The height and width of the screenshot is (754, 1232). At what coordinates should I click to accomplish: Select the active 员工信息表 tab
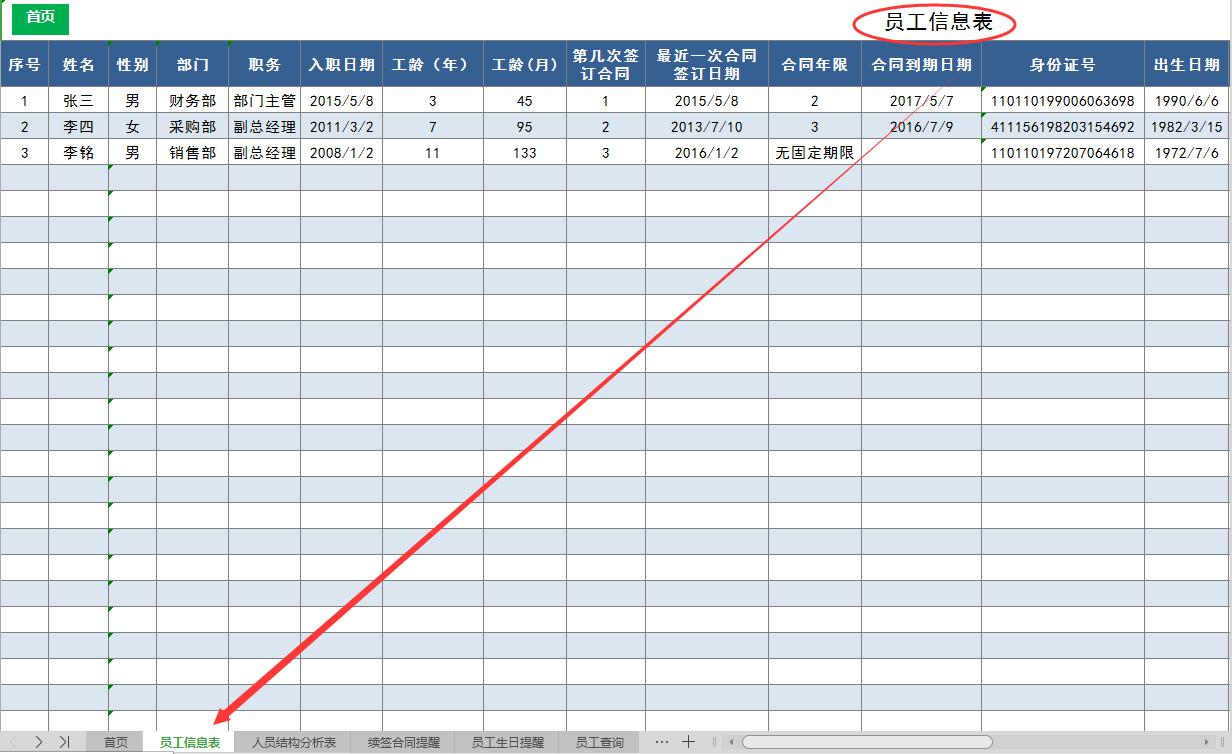click(193, 742)
